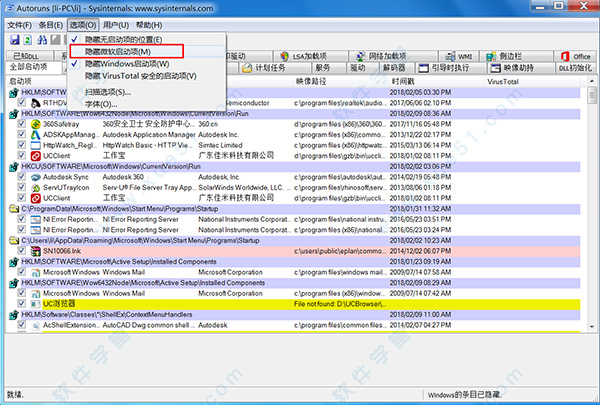Switch to the DLL初始化 tab
This screenshot has height=405, width=600.
[x=575, y=68]
